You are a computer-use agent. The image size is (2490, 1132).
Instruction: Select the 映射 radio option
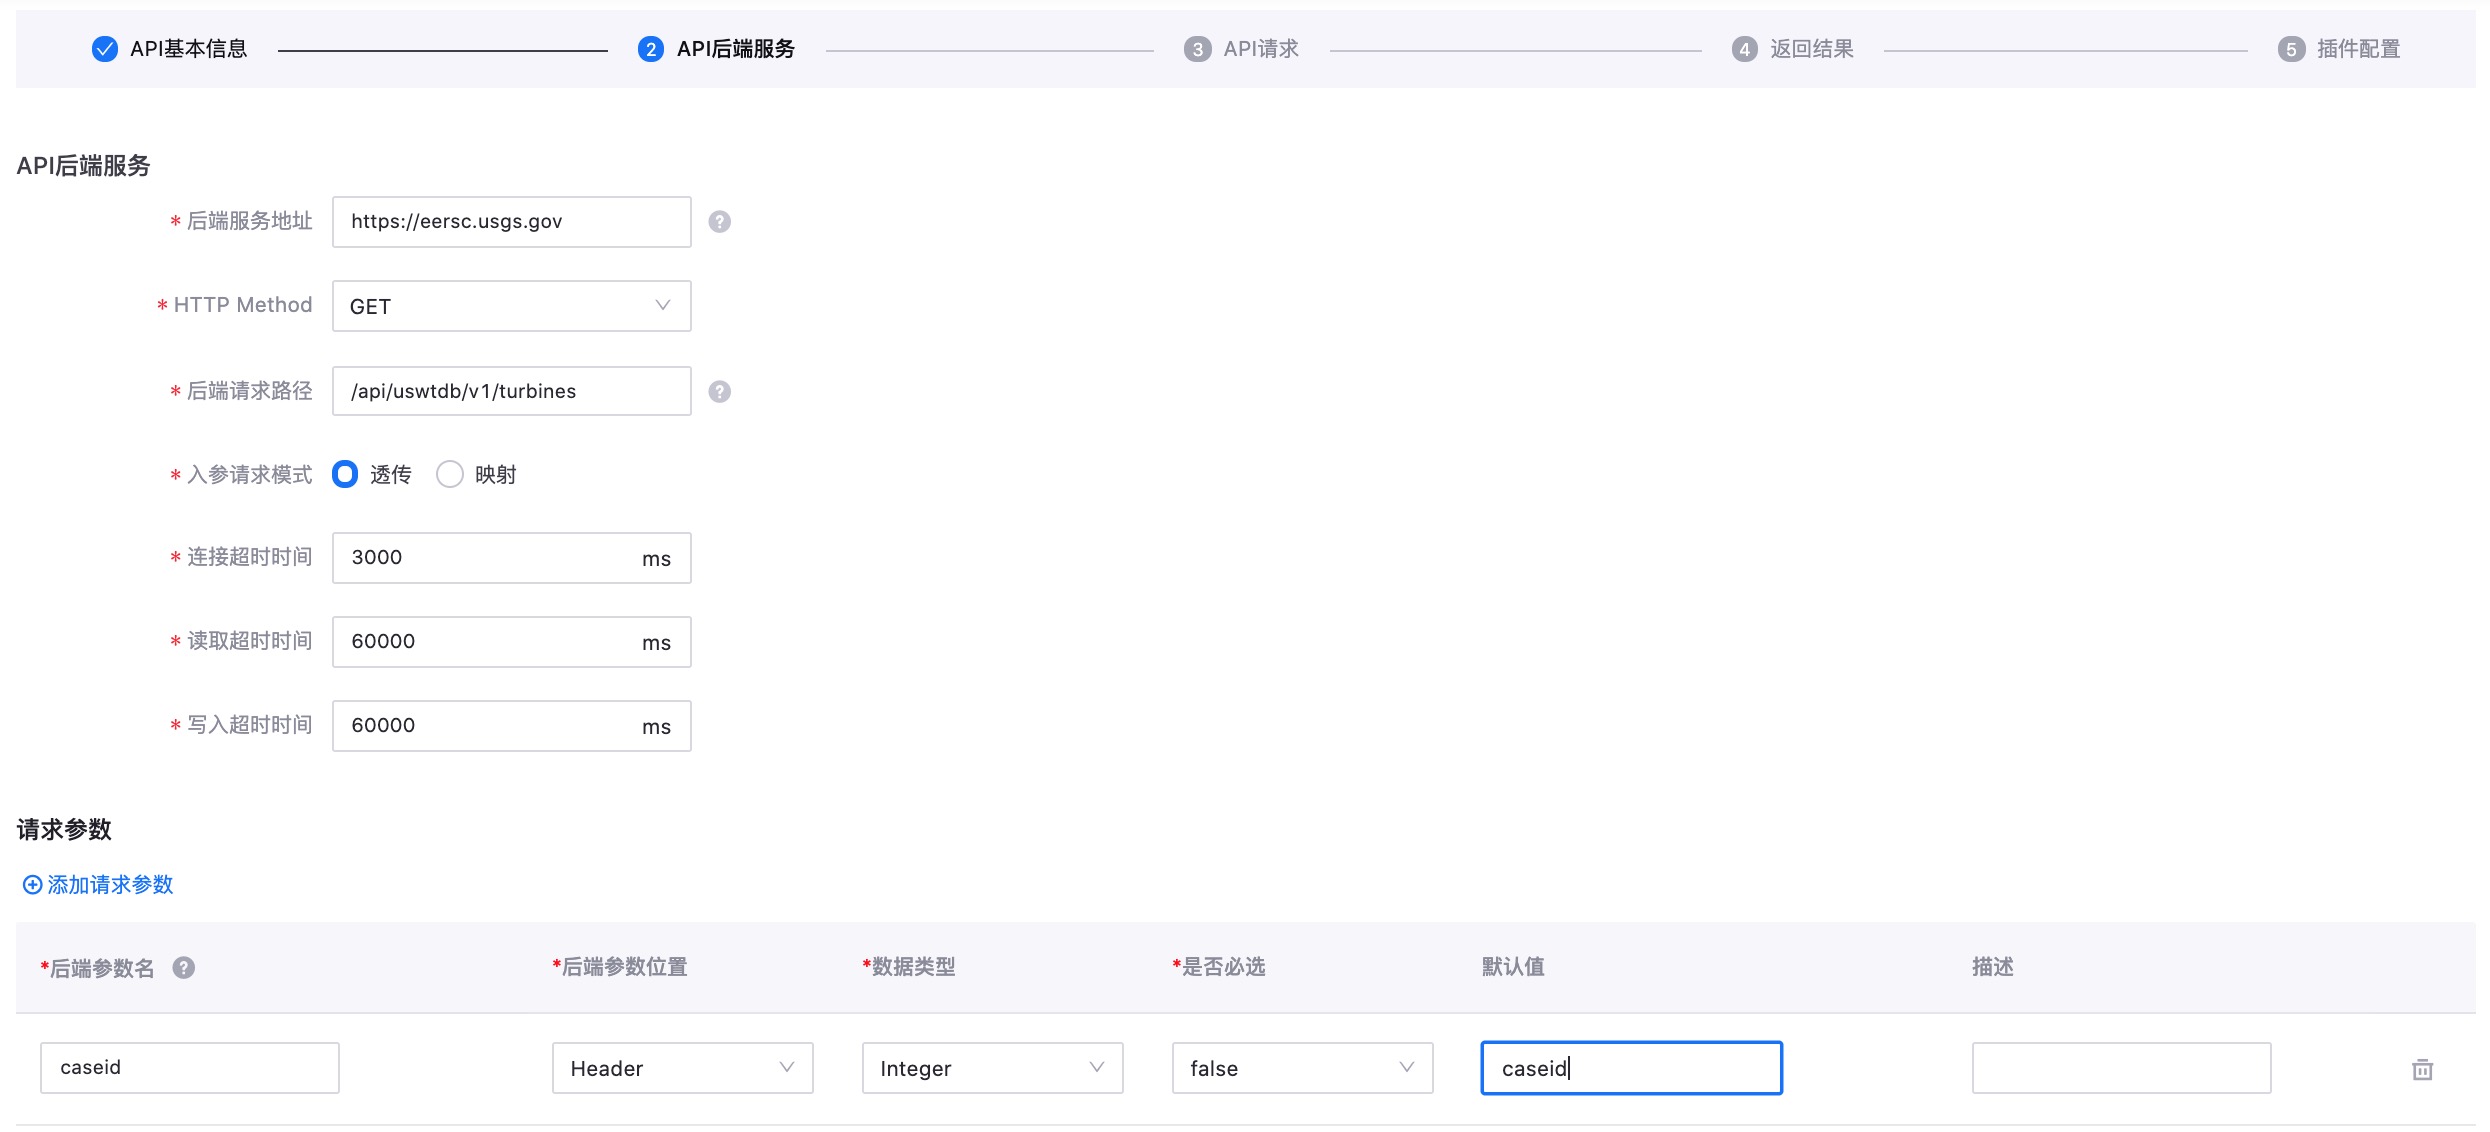pos(450,474)
